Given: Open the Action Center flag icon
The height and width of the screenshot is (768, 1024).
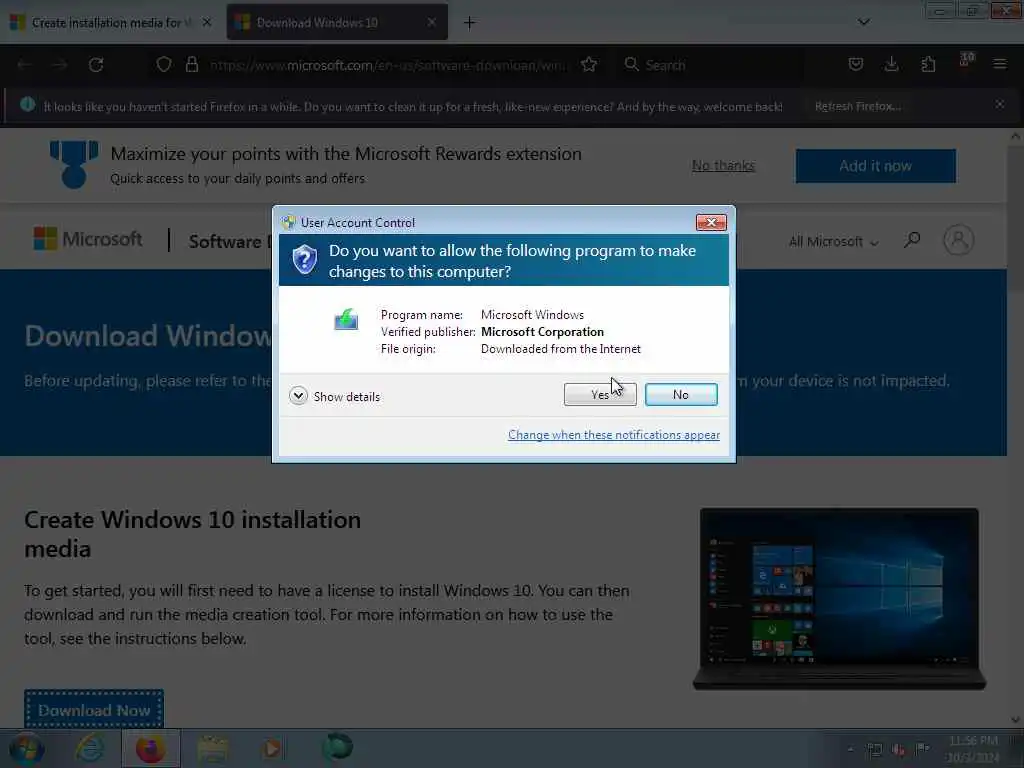Looking at the screenshot, I should (x=922, y=748).
